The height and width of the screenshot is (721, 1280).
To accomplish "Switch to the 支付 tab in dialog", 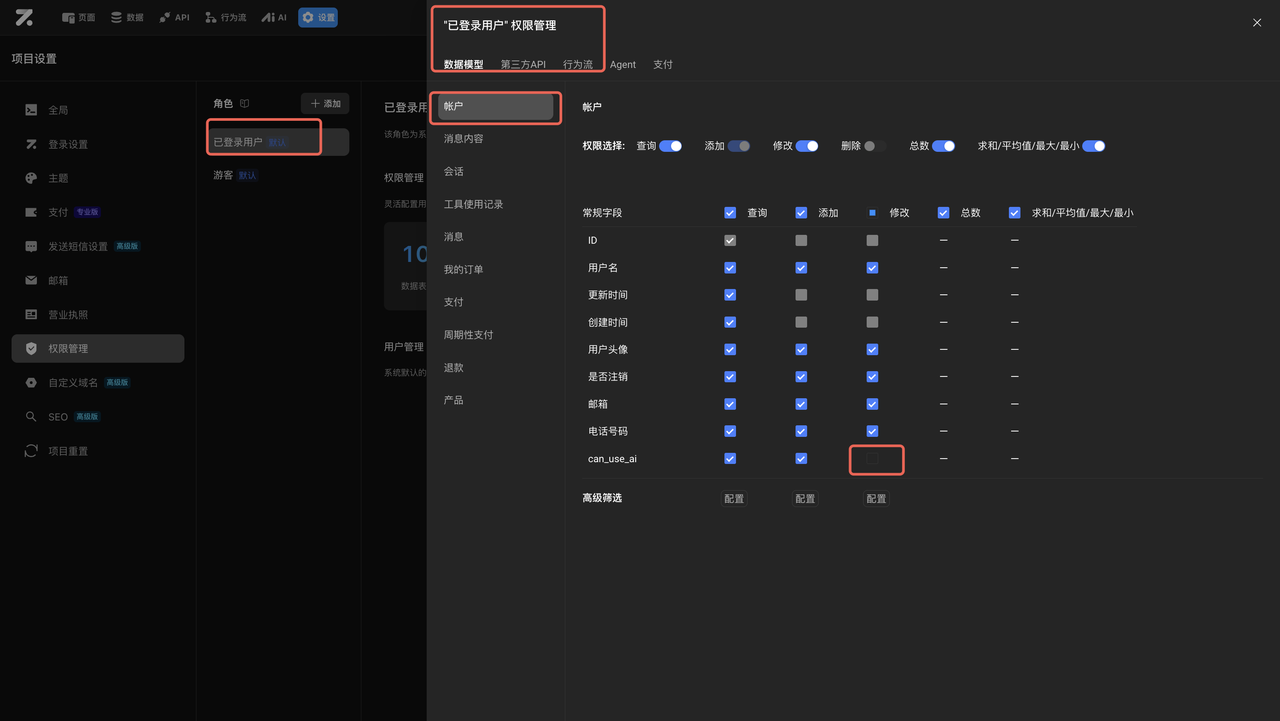I will pos(663,64).
